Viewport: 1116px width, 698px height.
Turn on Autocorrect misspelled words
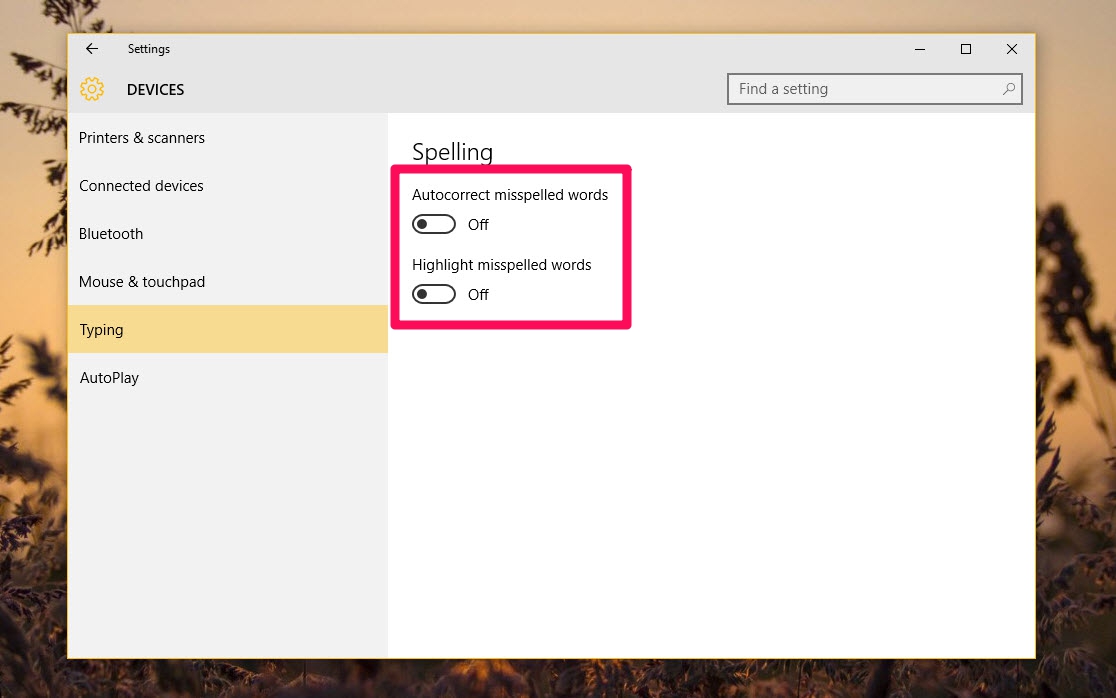tap(433, 224)
